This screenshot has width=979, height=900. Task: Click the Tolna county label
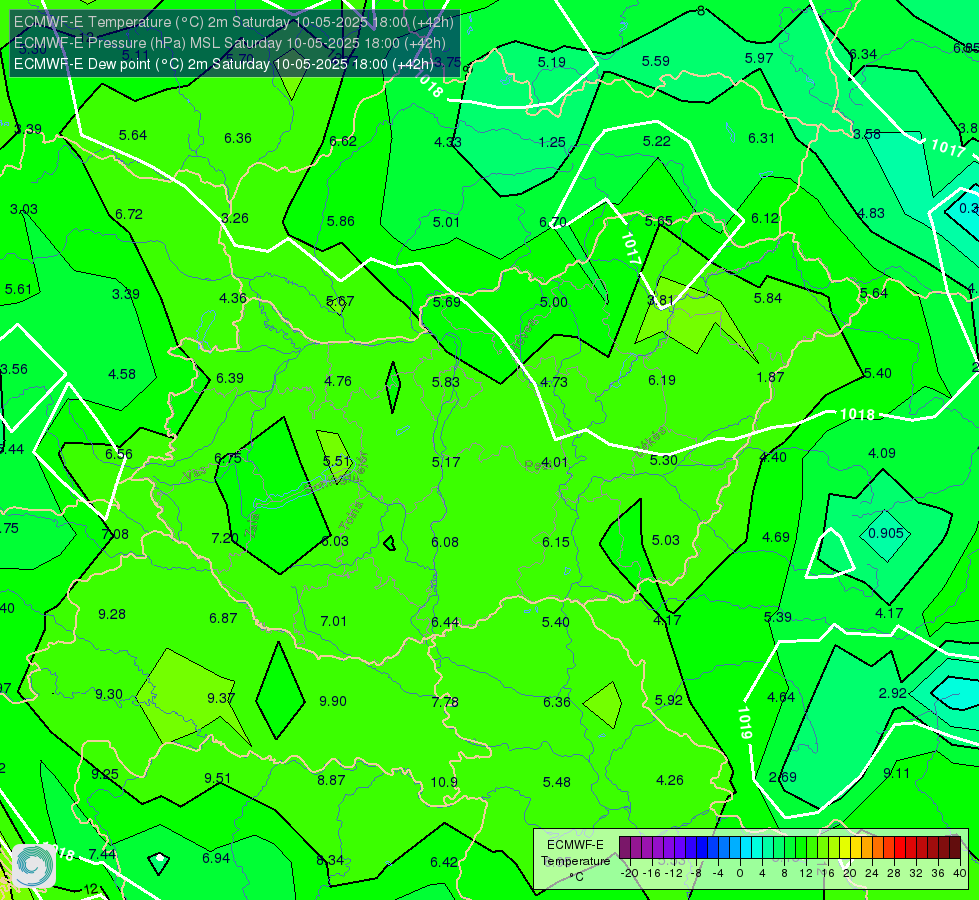tap(351, 516)
